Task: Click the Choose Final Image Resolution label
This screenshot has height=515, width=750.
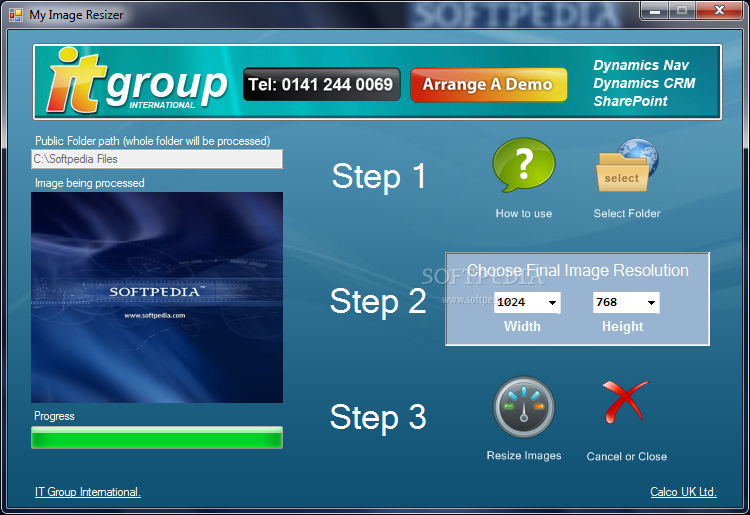Action: point(578,271)
